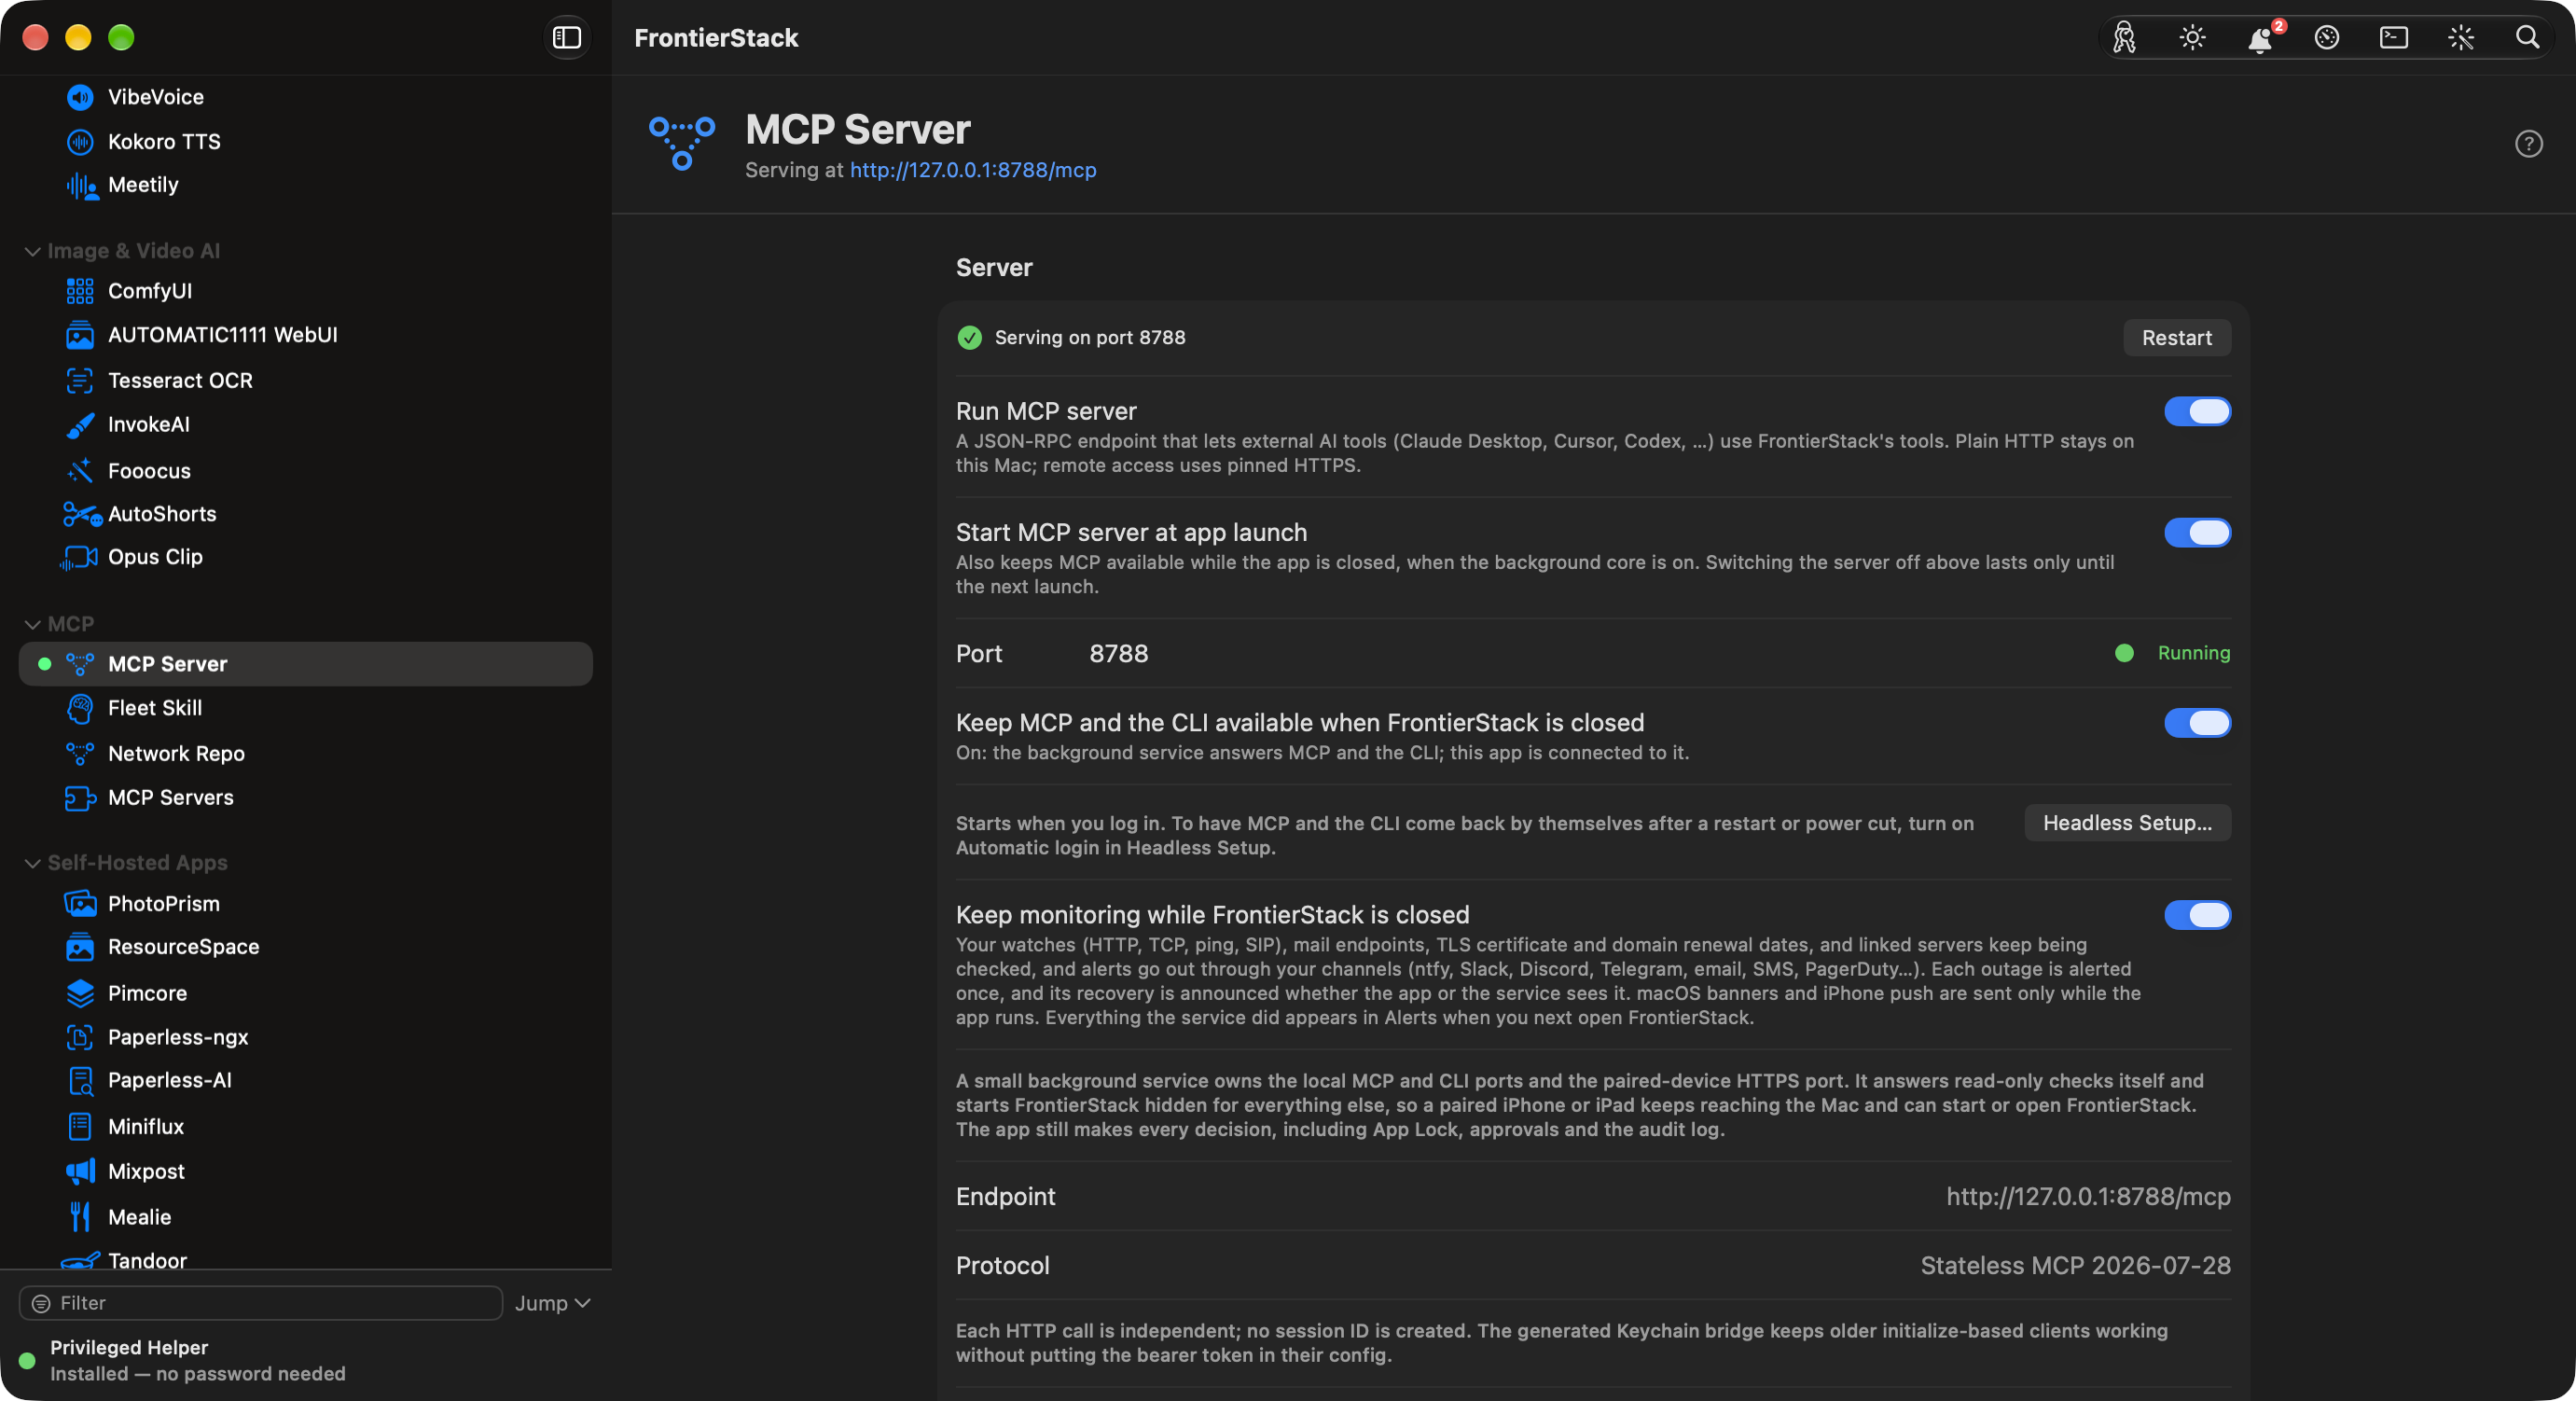This screenshot has width=2576, height=1401.
Task: Open the notifications bell icon
Action: 2259,39
